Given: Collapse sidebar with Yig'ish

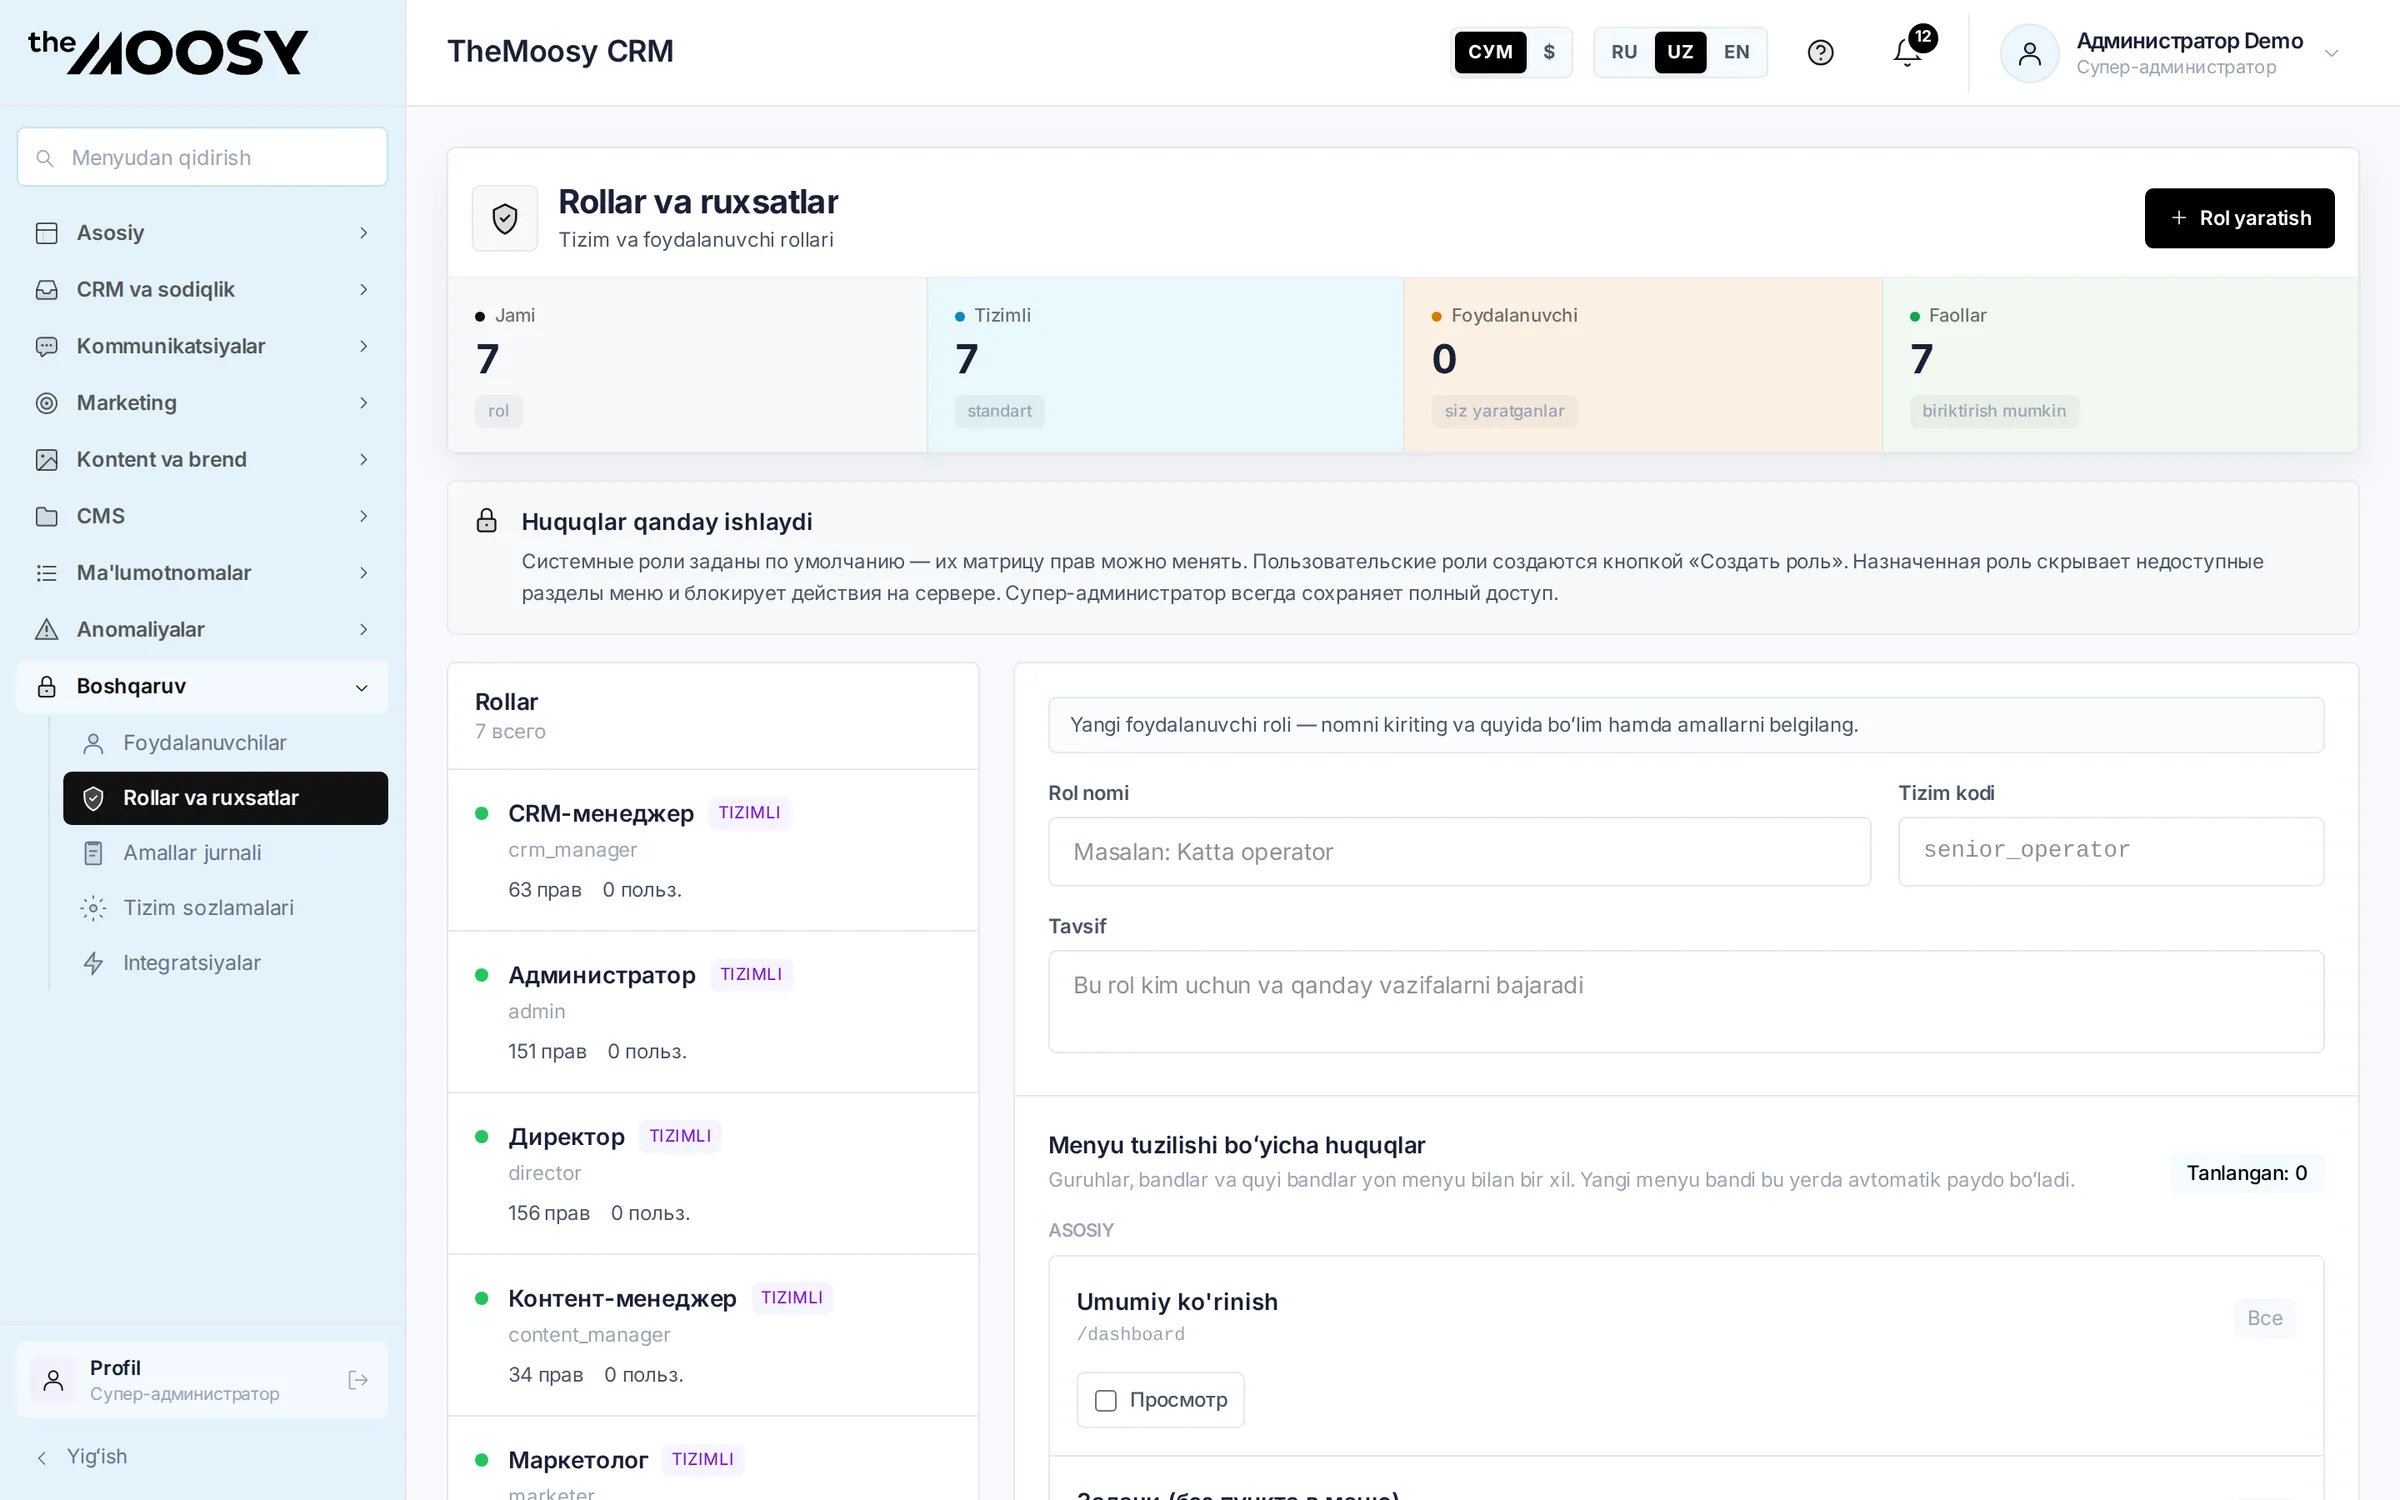Looking at the screenshot, I should point(82,1457).
